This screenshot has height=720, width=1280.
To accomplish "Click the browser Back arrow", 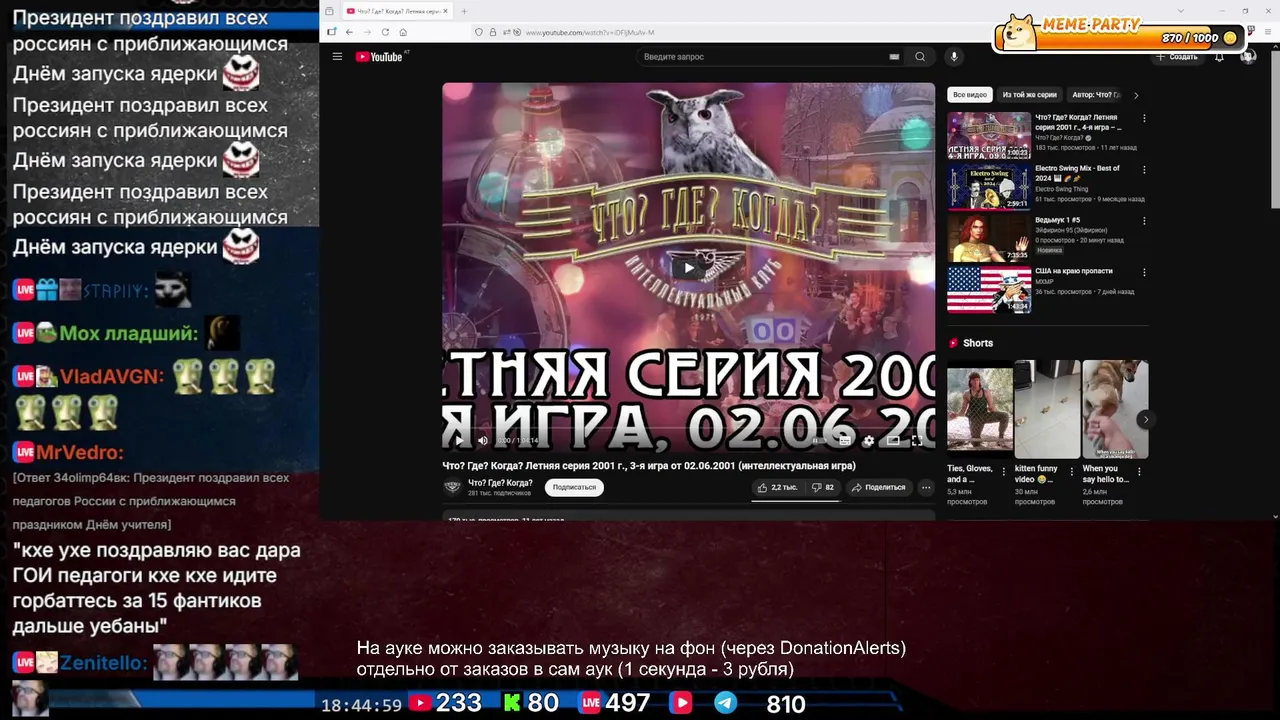I will coord(349,32).
